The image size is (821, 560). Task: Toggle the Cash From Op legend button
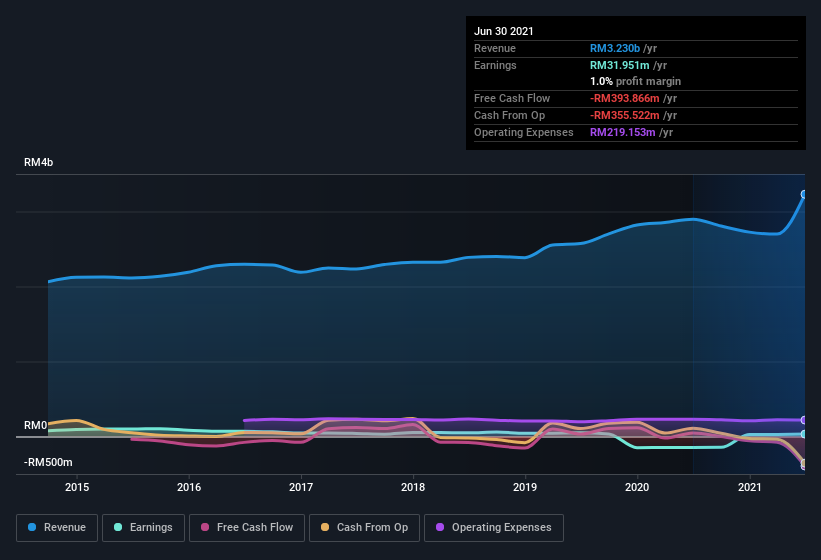[364, 528]
